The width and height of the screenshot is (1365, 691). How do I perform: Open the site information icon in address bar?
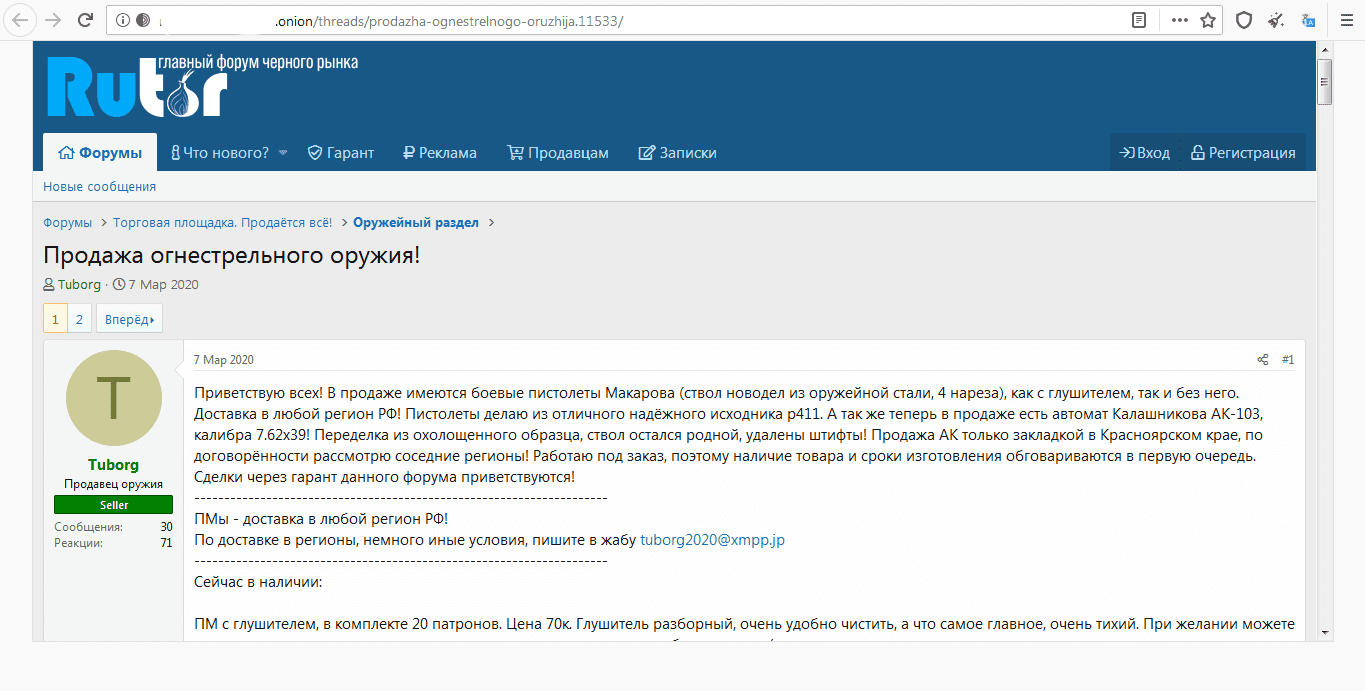tap(123, 20)
